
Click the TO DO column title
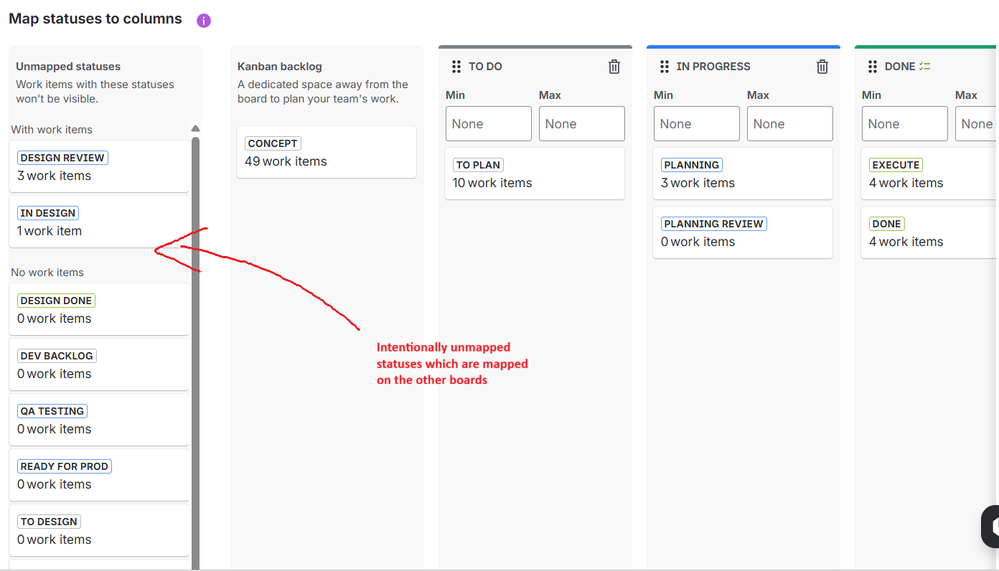click(x=485, y=66)
